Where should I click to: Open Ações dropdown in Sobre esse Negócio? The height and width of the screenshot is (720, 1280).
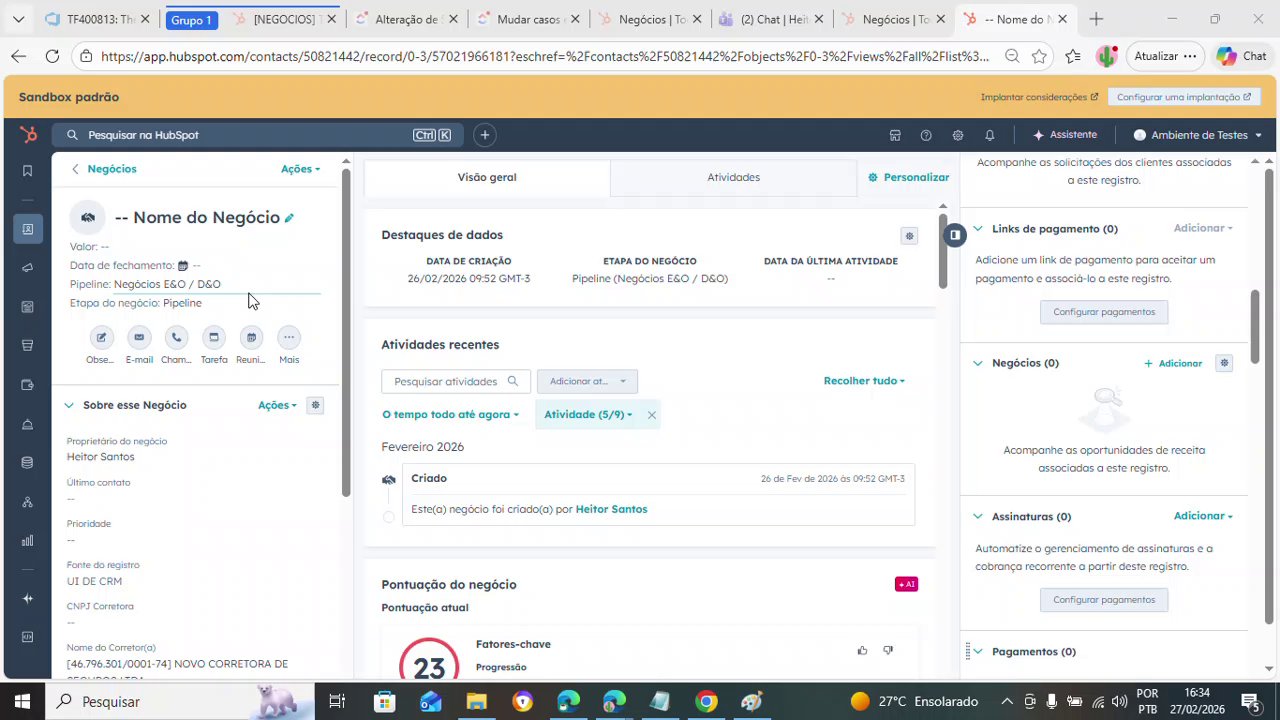click(277, 405)
